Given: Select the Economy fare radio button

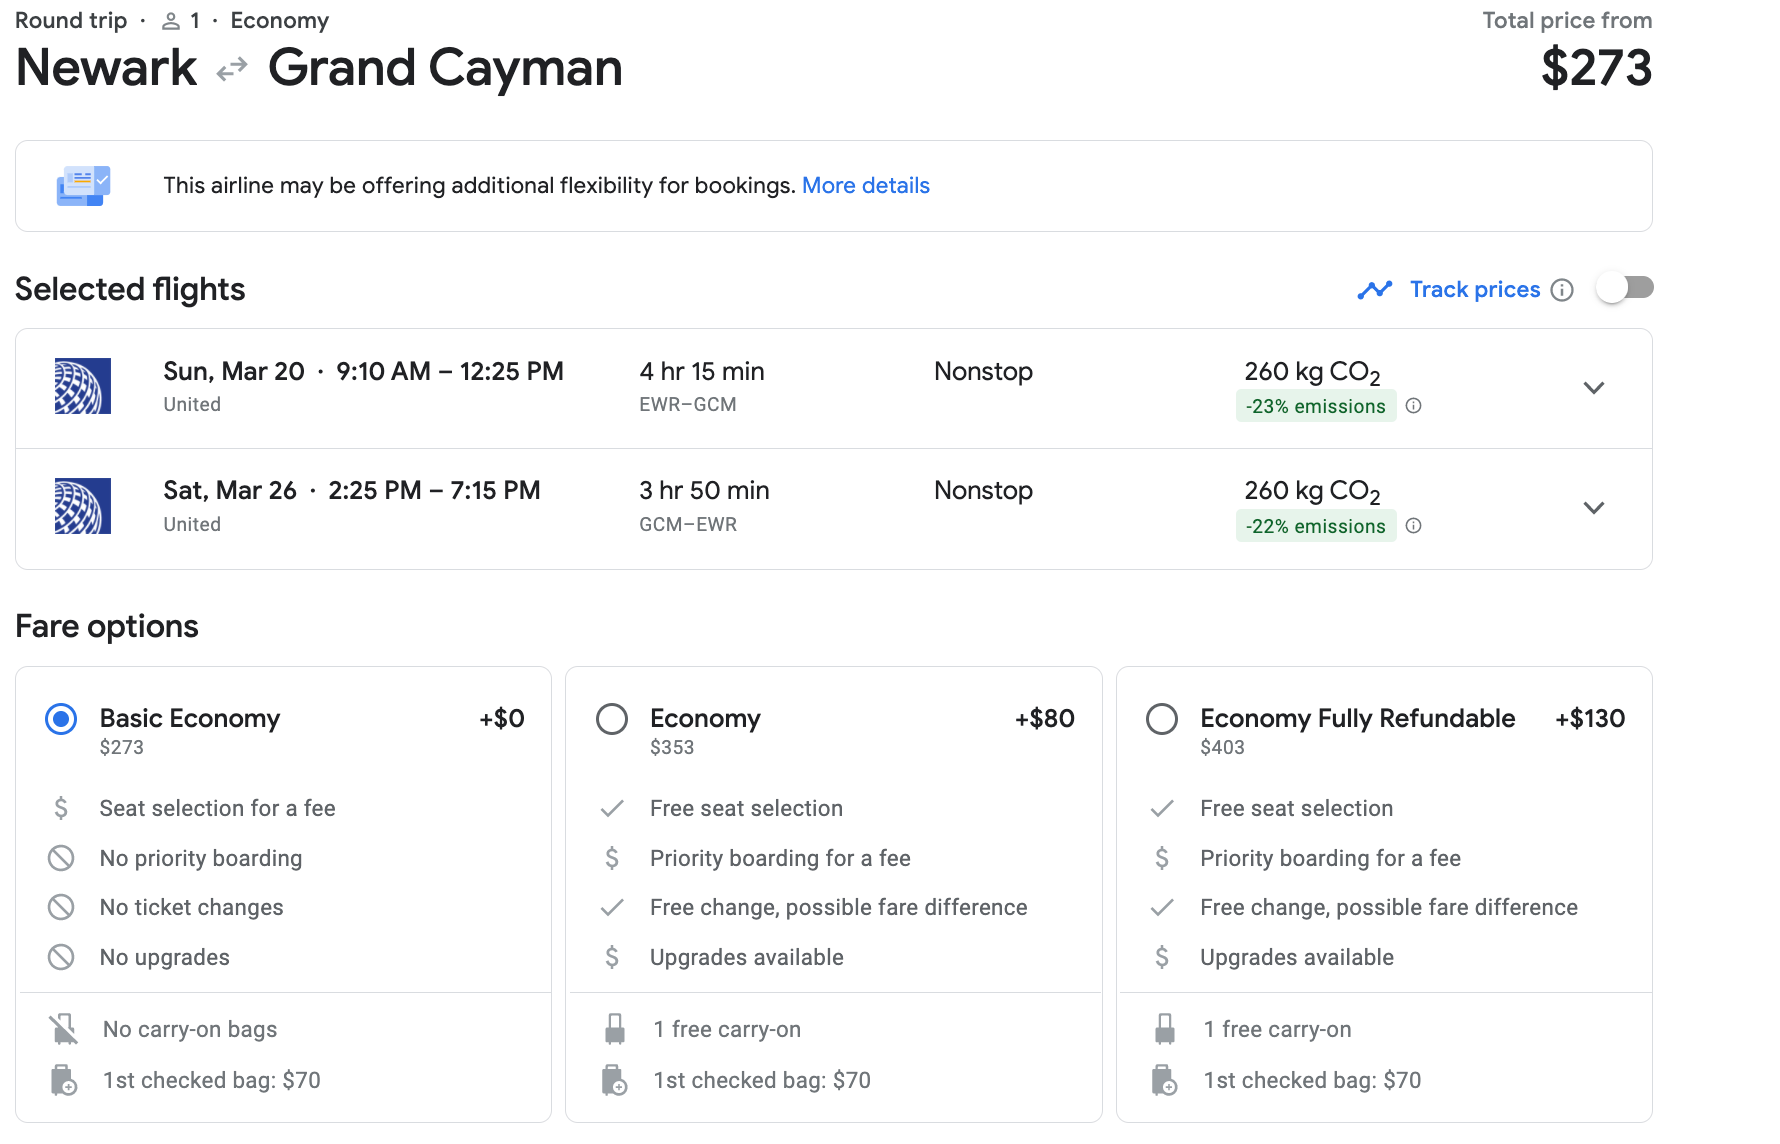Looking at the screenshot, I should 612,719.
